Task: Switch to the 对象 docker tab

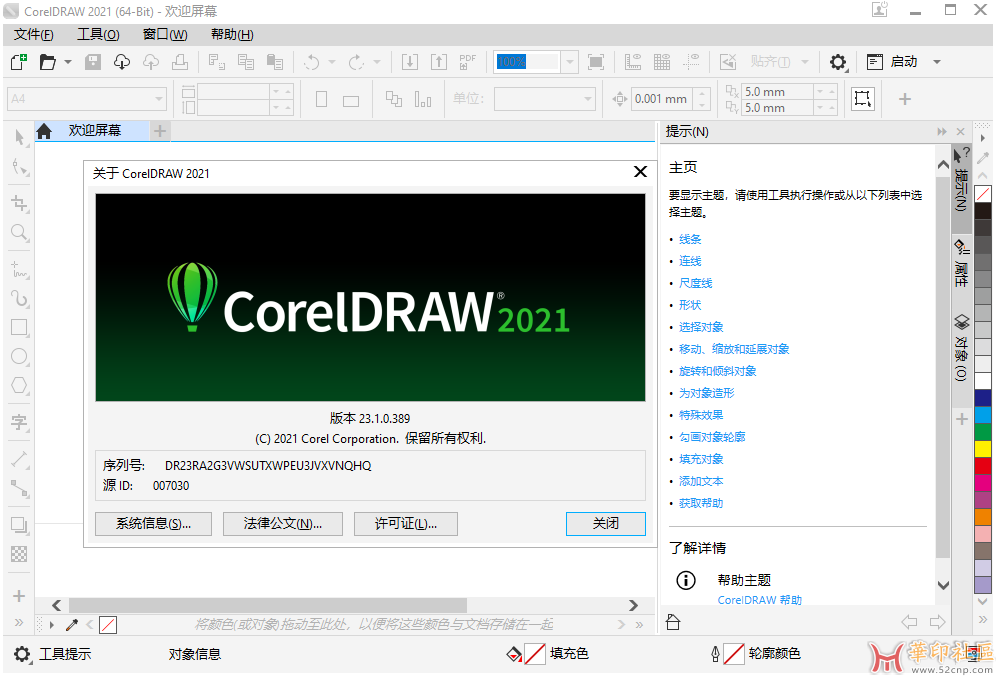Action: point(961,347)
